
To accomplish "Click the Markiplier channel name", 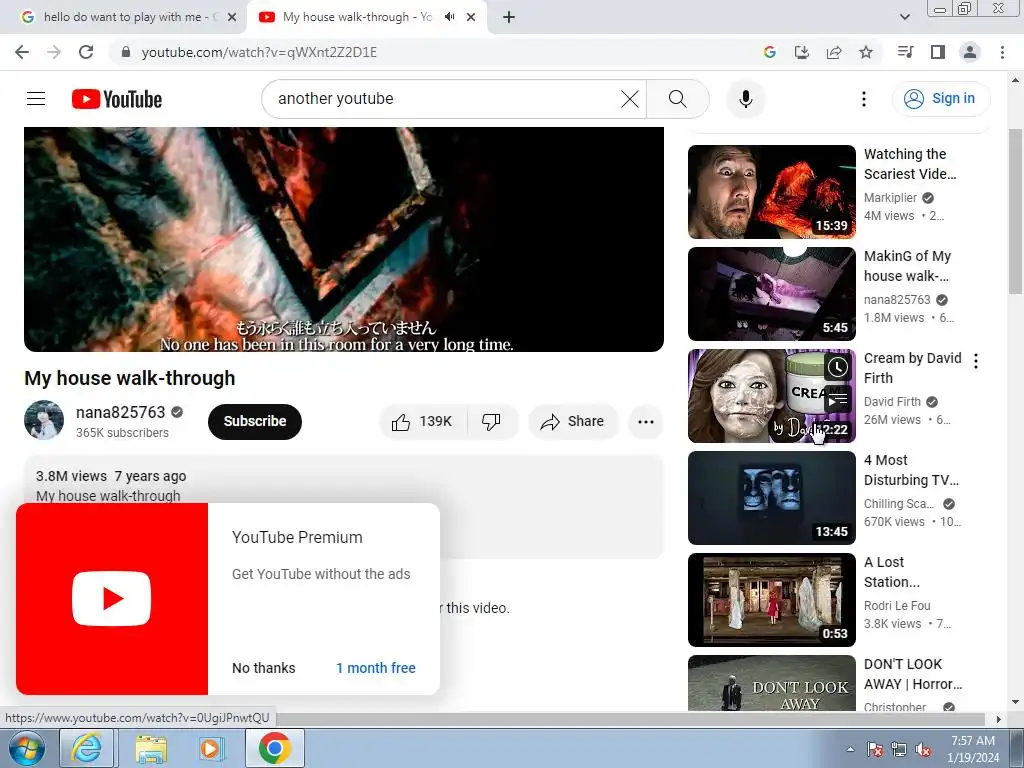I will (890, 198).
